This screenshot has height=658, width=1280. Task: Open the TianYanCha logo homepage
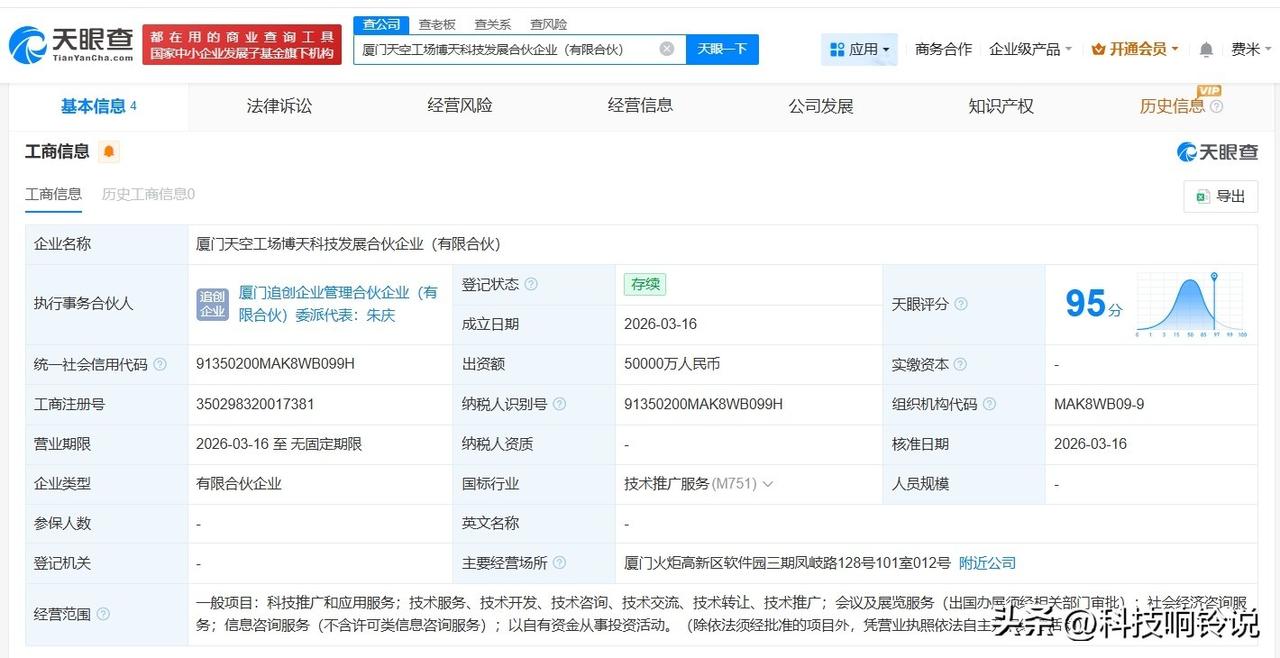tap(71, 45)
